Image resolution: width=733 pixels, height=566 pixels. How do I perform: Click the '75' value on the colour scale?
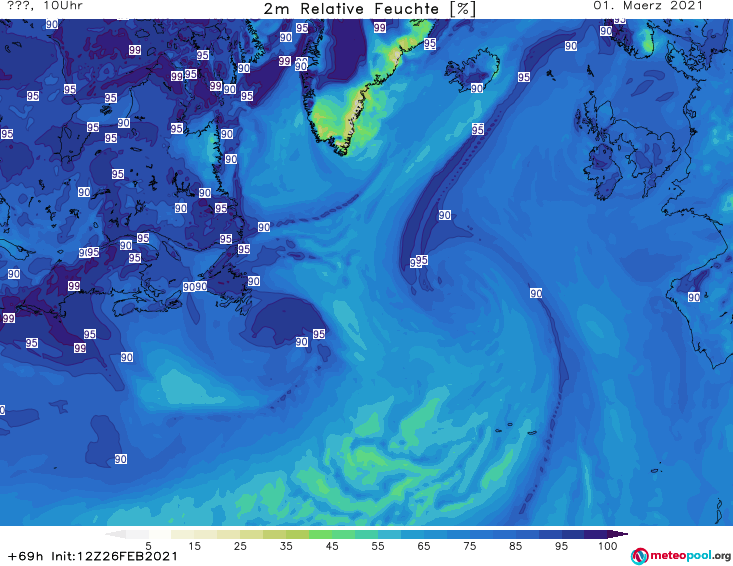pos(469,546)
